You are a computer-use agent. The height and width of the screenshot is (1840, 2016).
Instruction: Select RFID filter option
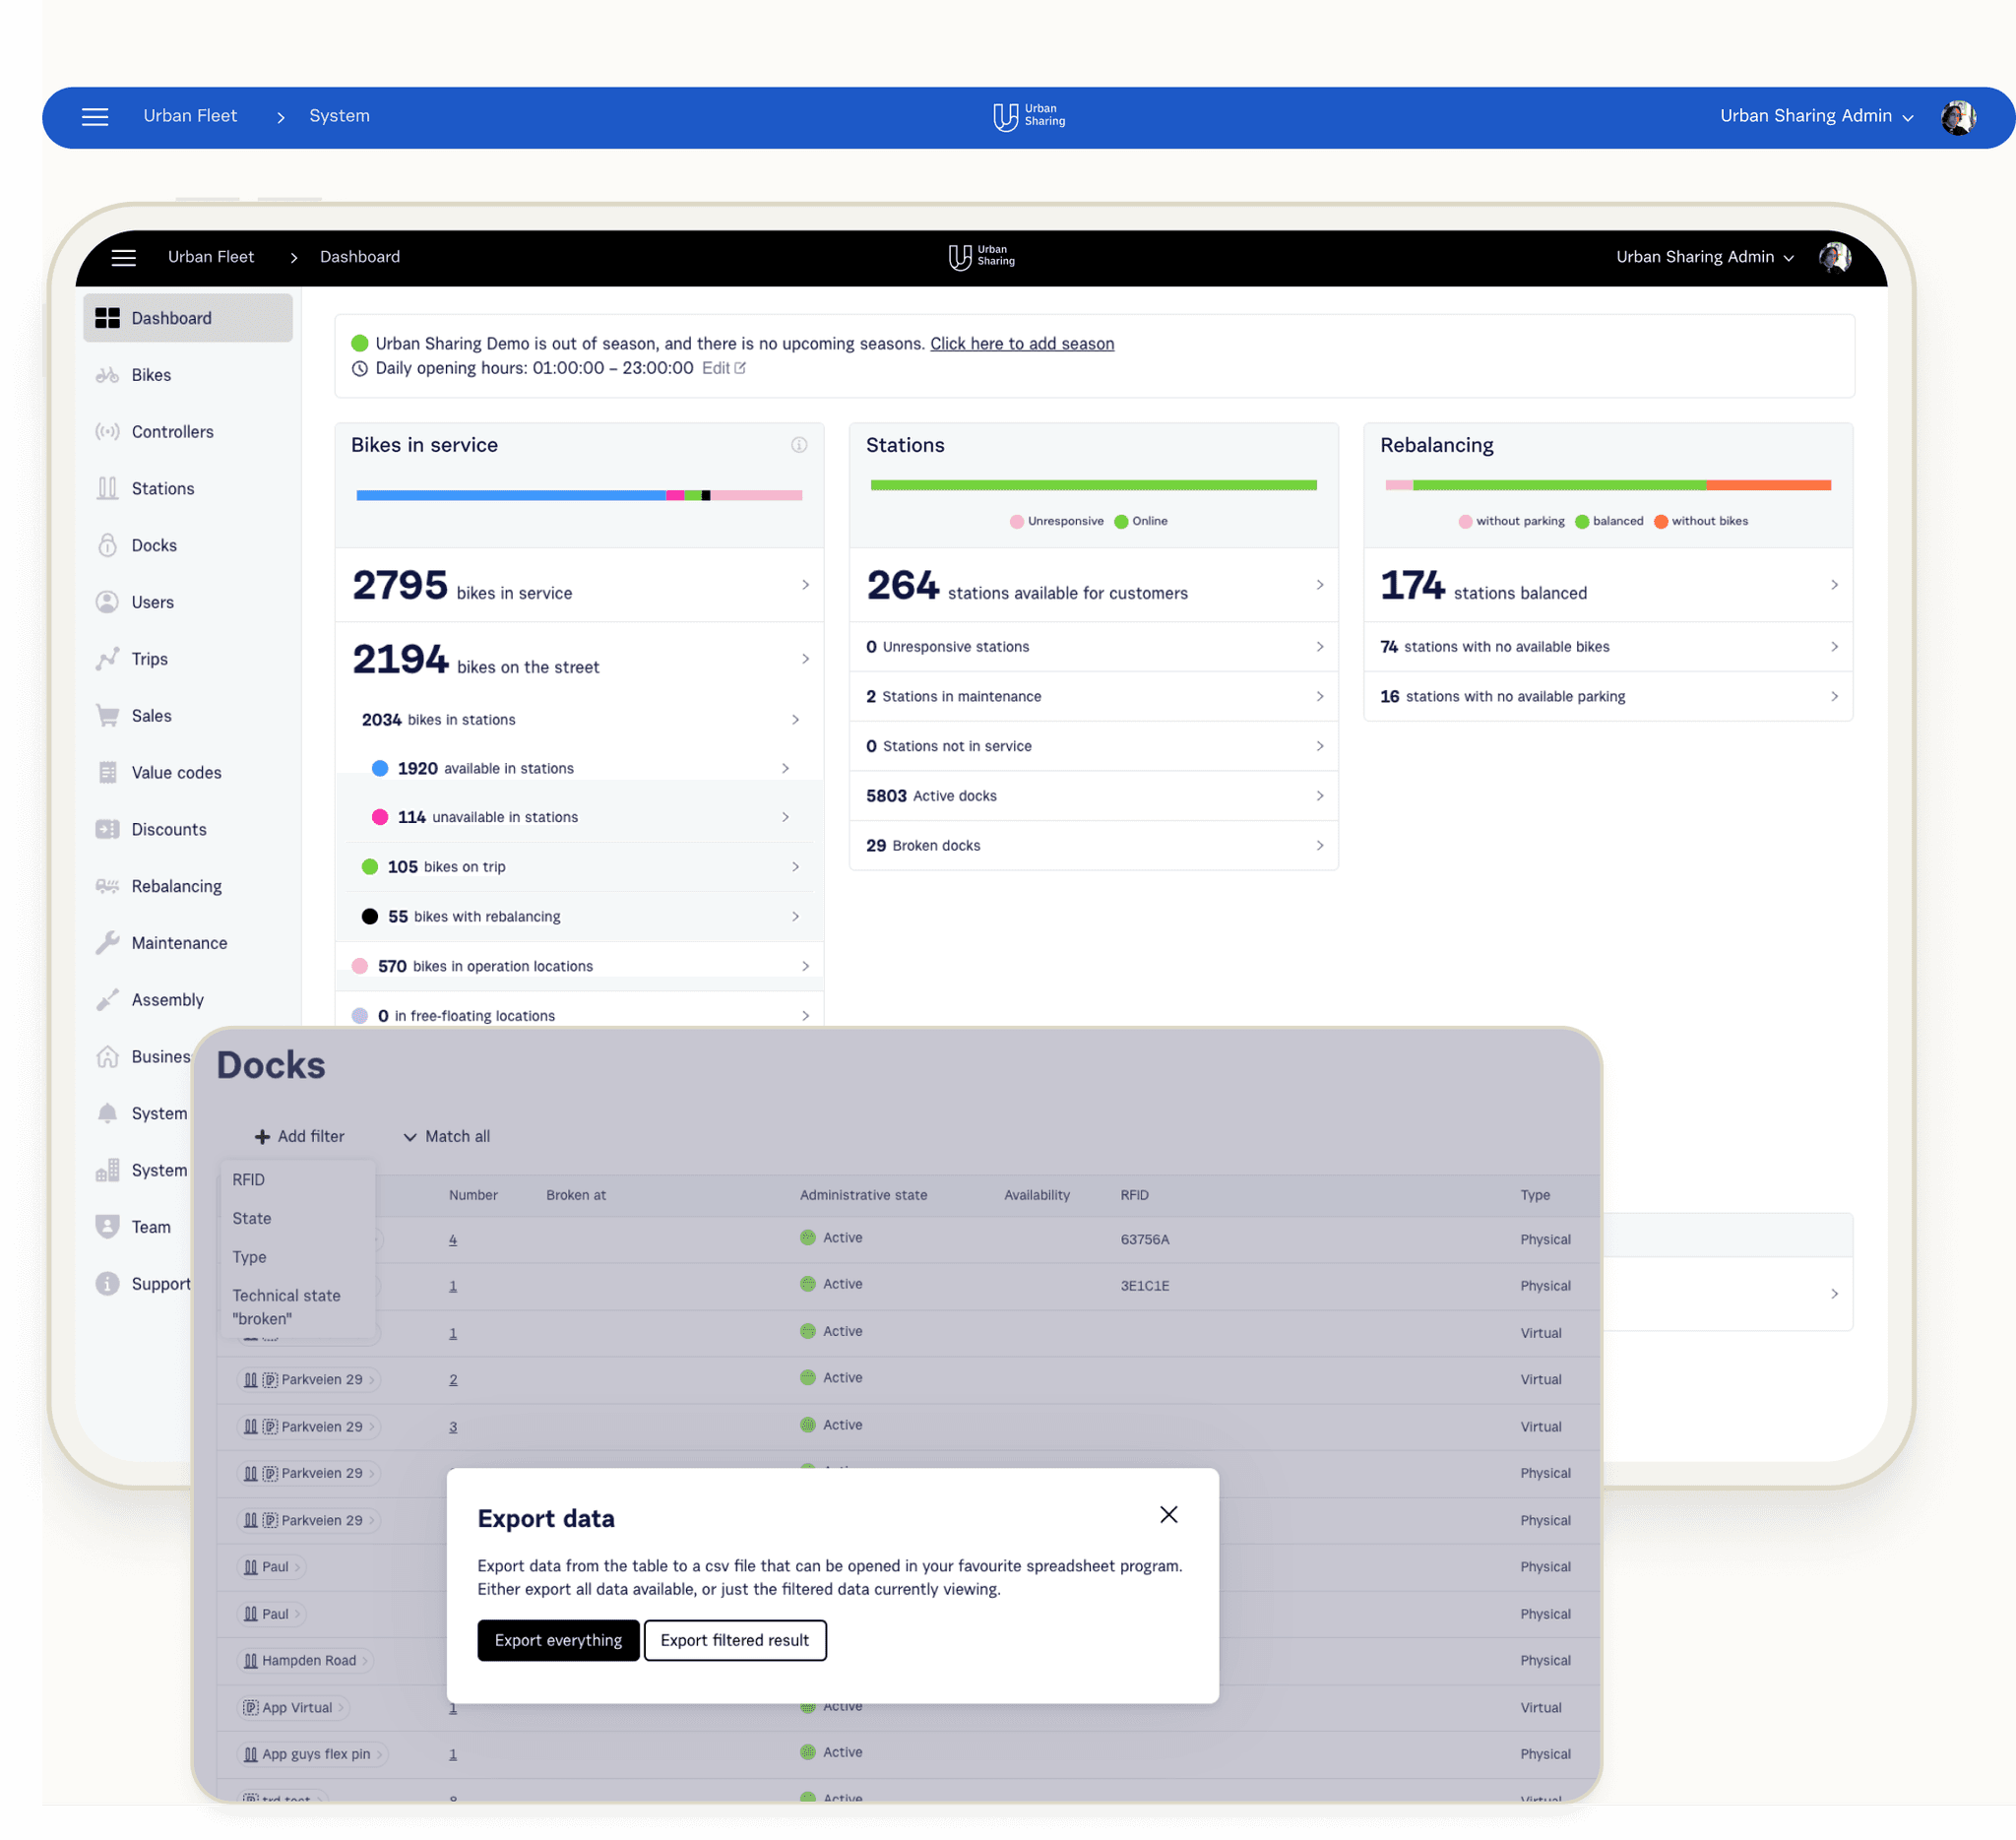click(x=298, y=1180)
